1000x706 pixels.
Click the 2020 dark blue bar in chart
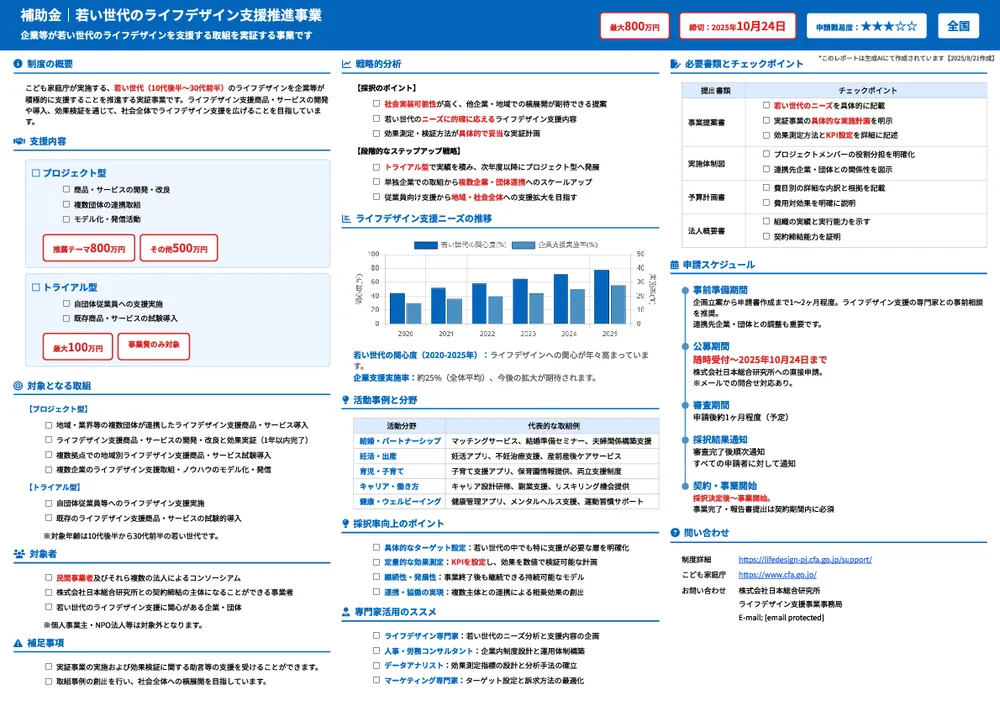397,309
